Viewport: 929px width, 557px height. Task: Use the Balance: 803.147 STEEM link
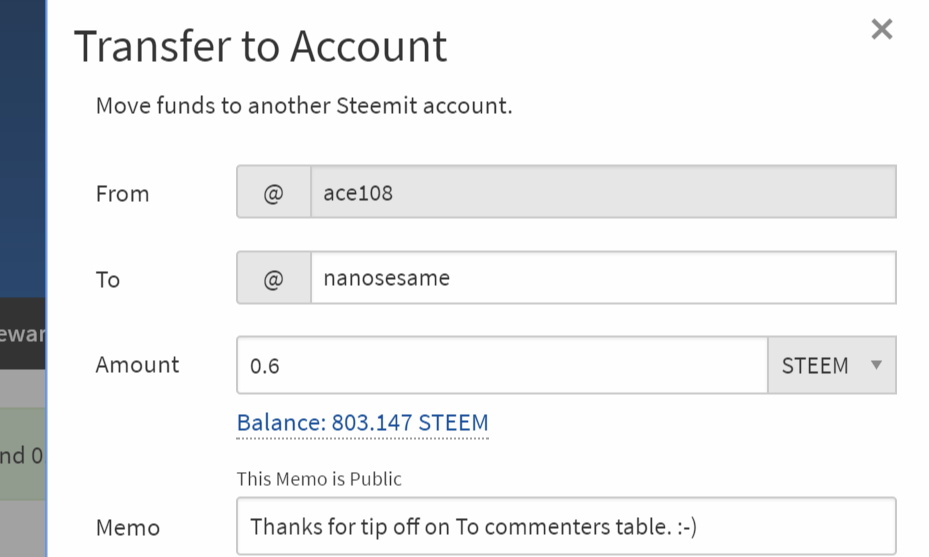[x=362, y=423]
